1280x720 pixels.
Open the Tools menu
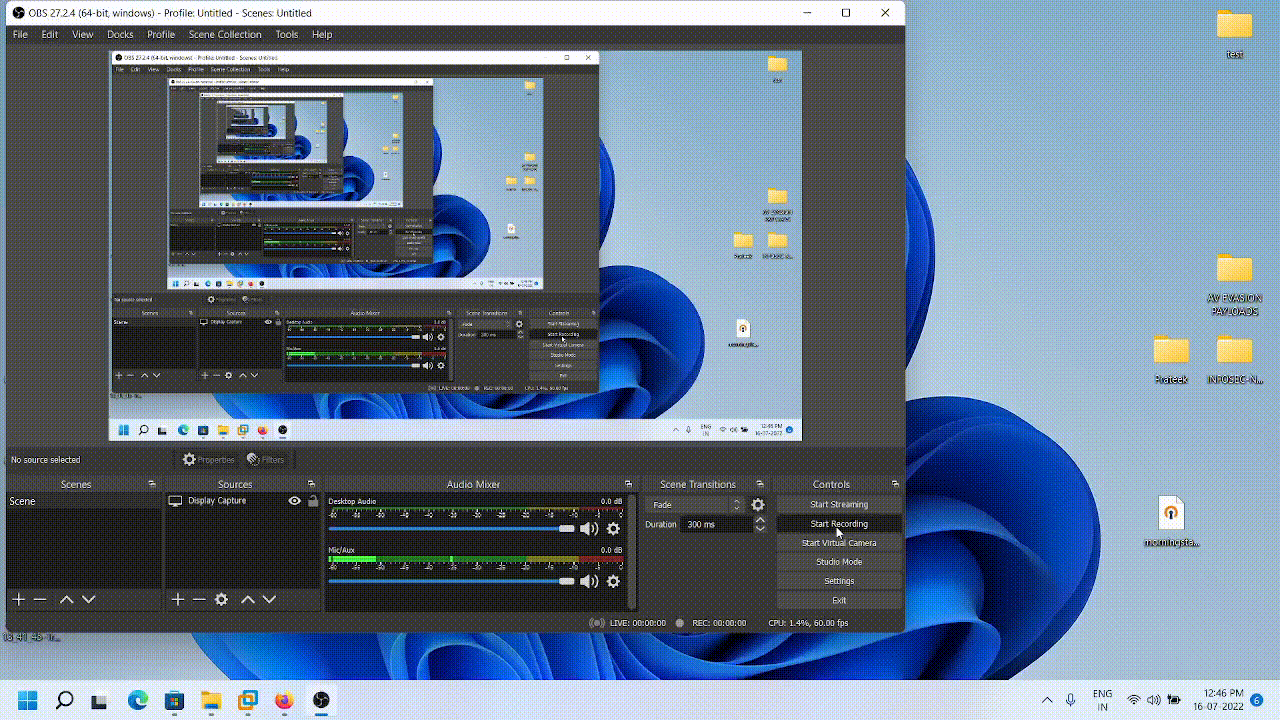287,34
